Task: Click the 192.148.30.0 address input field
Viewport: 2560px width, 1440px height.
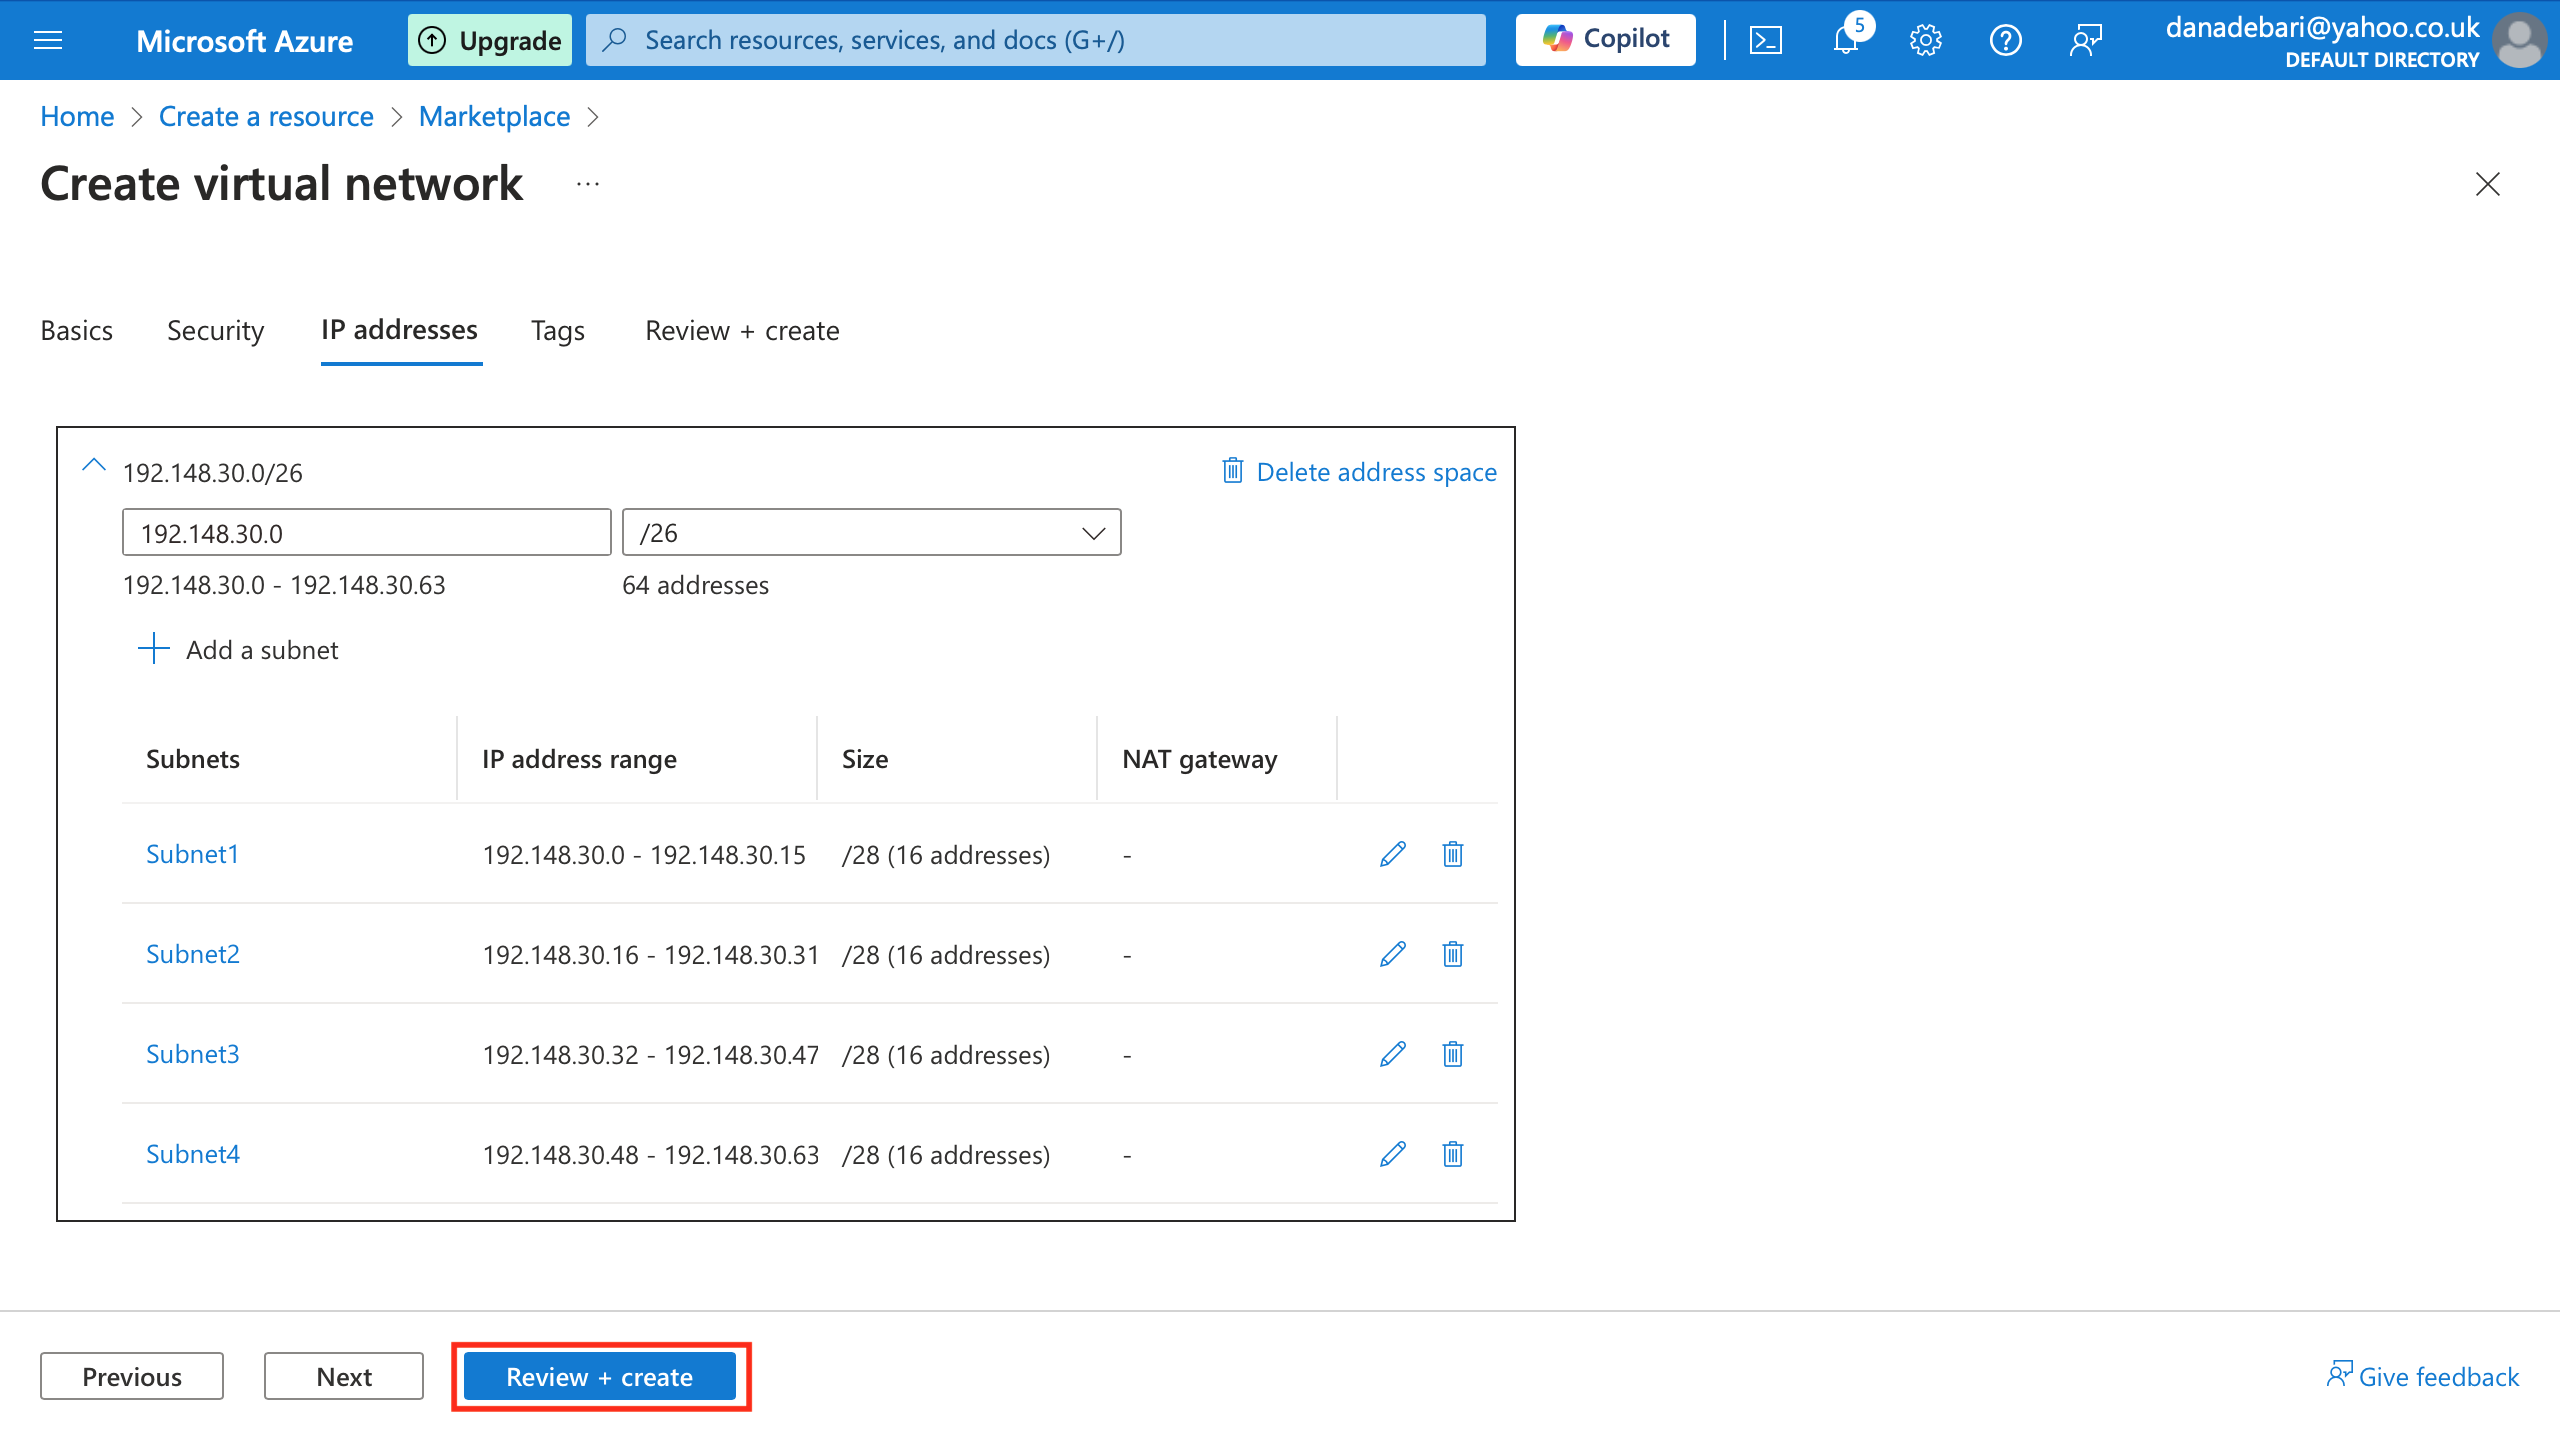Action: [x=366, y=533]
